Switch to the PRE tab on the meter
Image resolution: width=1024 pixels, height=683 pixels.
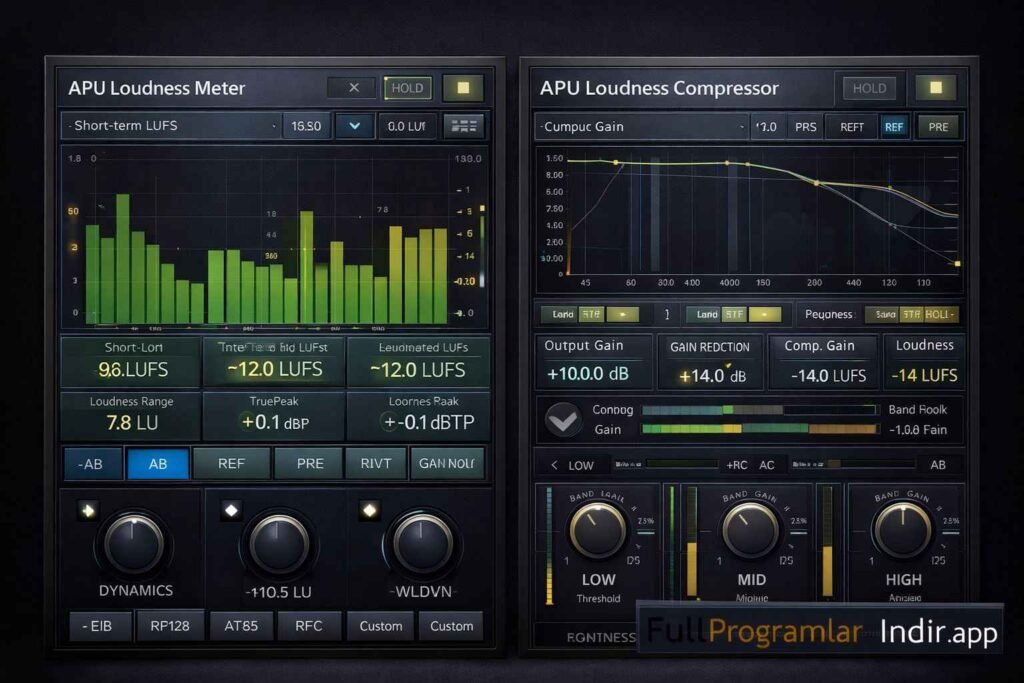click(310, 463)
